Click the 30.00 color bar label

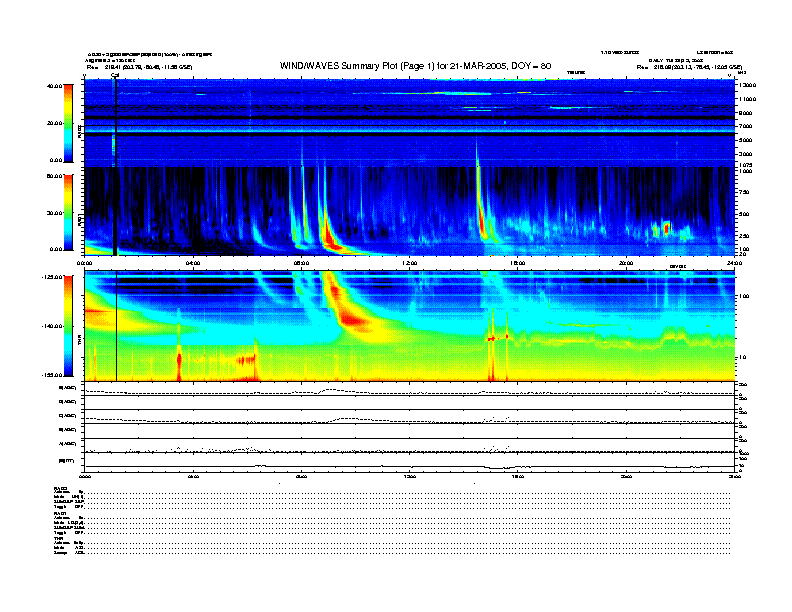[54, 213]
